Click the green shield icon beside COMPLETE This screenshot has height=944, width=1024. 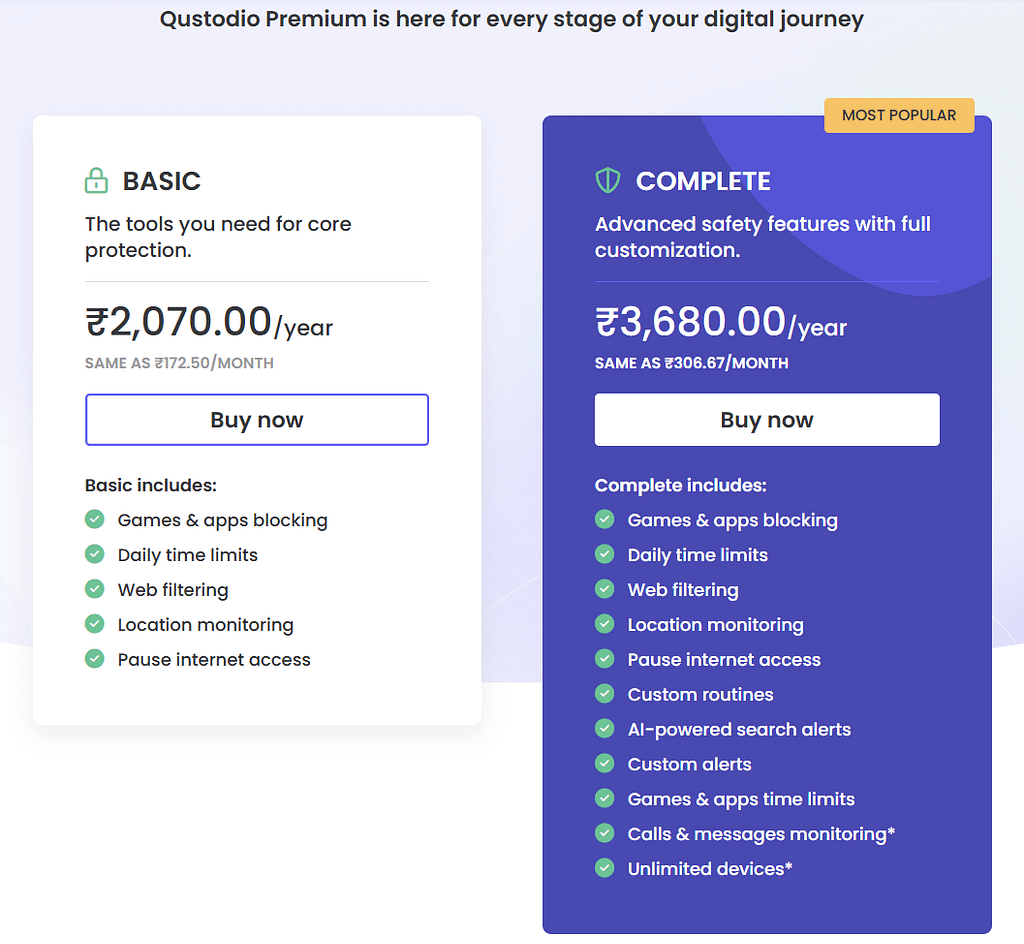(x=607, y=180)
